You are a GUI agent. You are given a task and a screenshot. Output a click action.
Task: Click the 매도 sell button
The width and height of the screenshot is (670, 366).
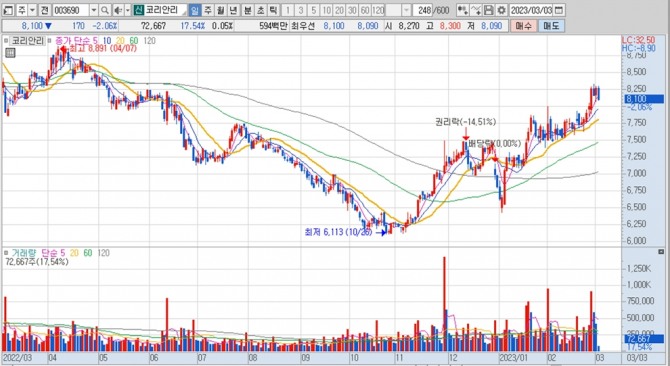pos(551,26)
